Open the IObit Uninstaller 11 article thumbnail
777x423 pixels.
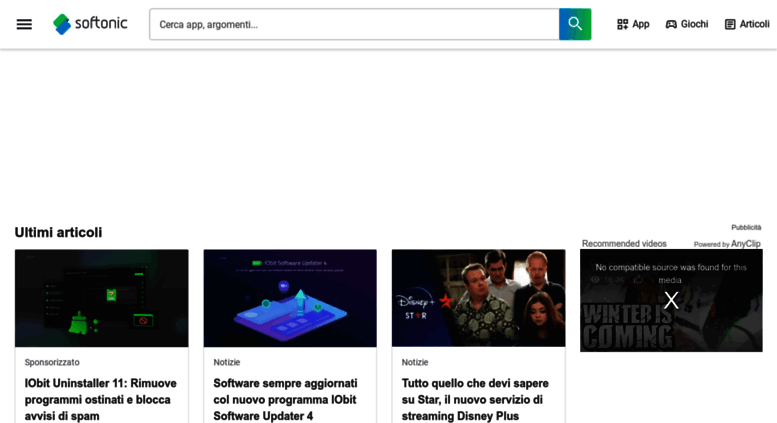(102, 298)
